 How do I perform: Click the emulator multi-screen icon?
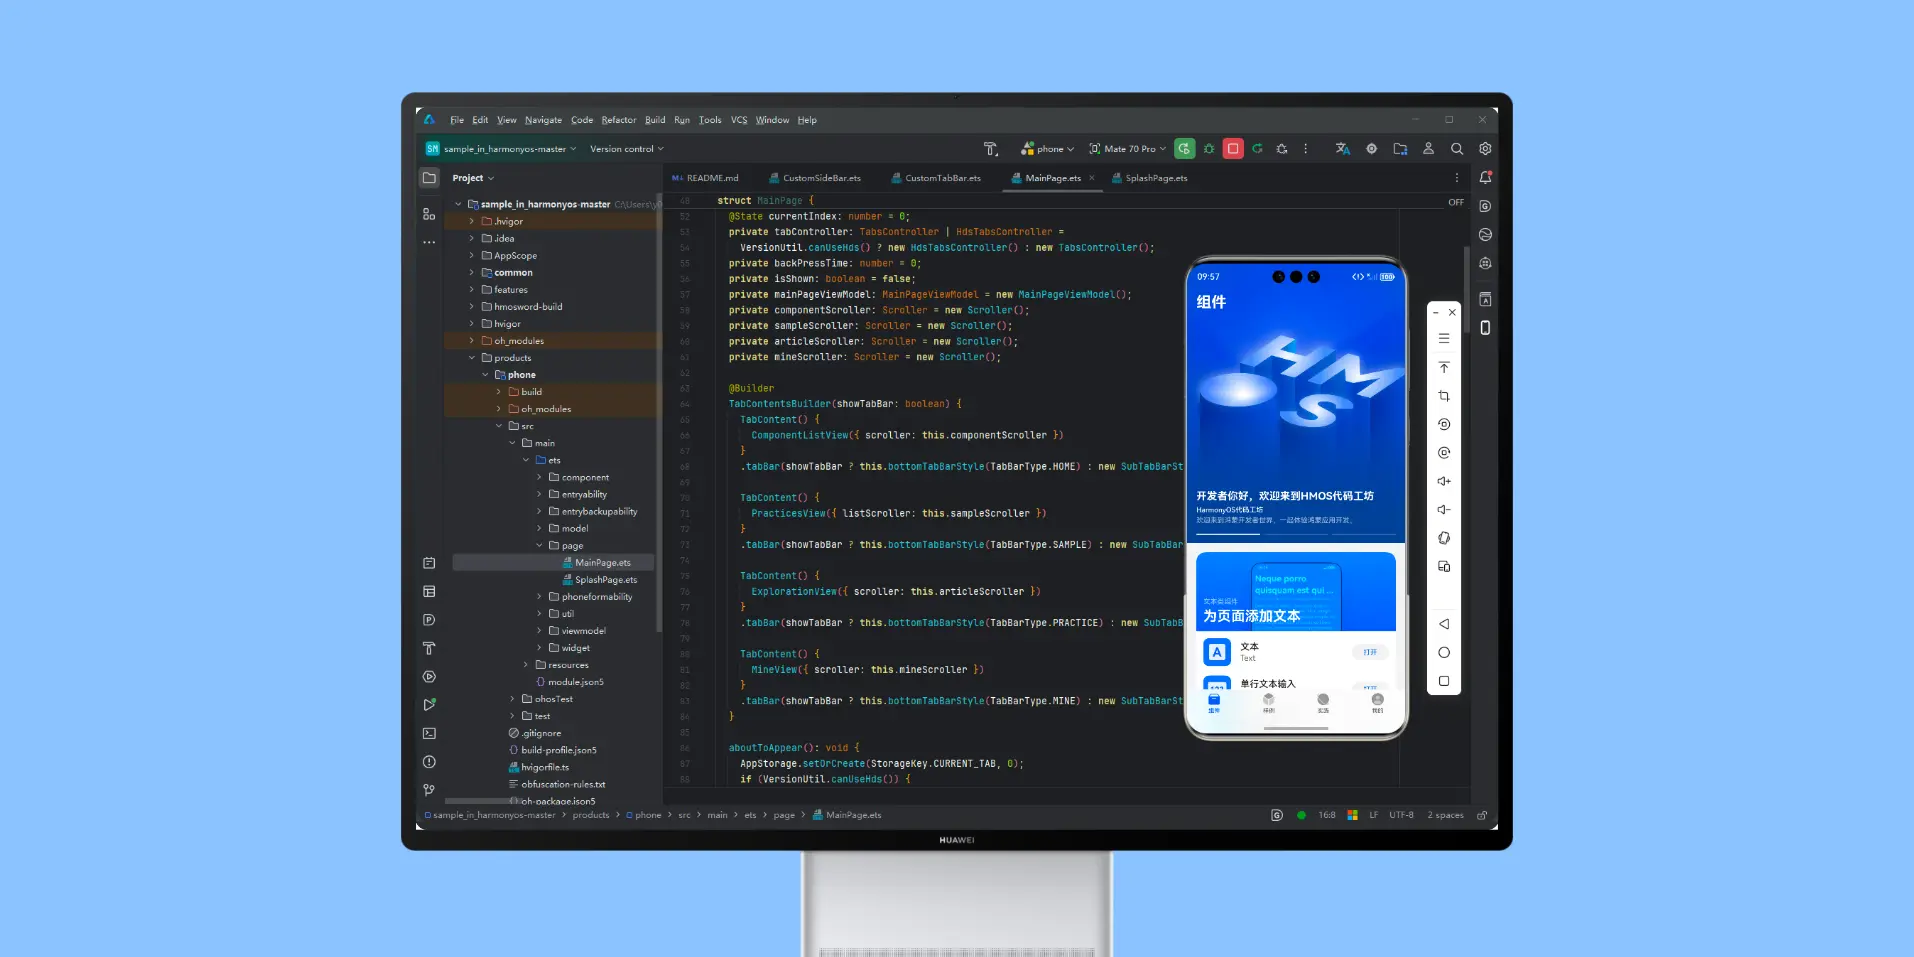coord(1444,567)
